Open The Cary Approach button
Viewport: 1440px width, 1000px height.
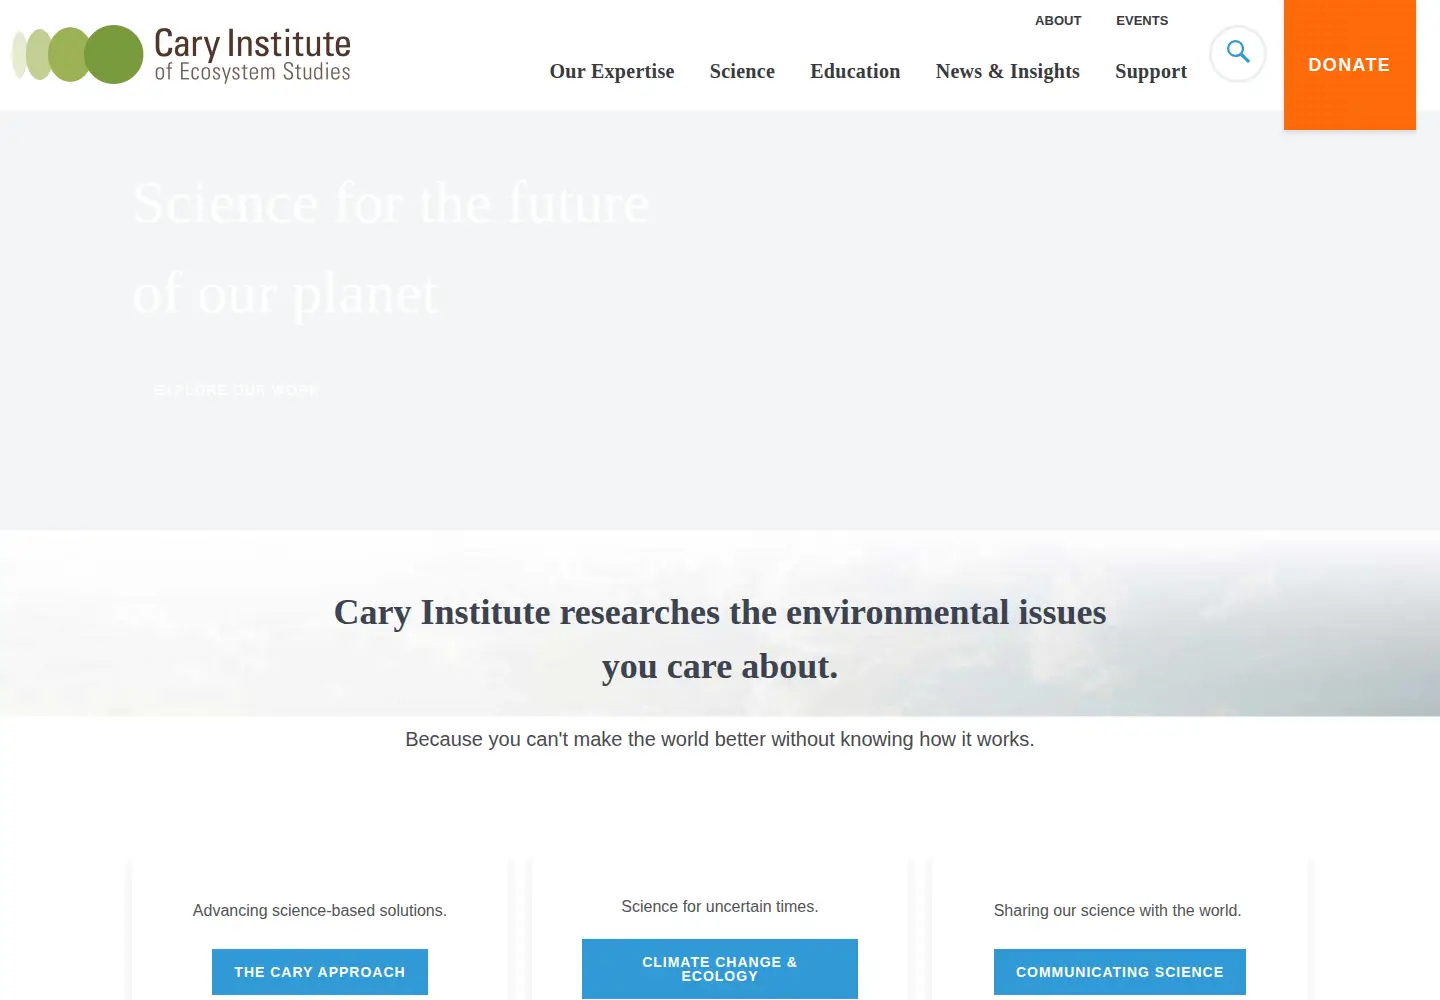[320, 972]
